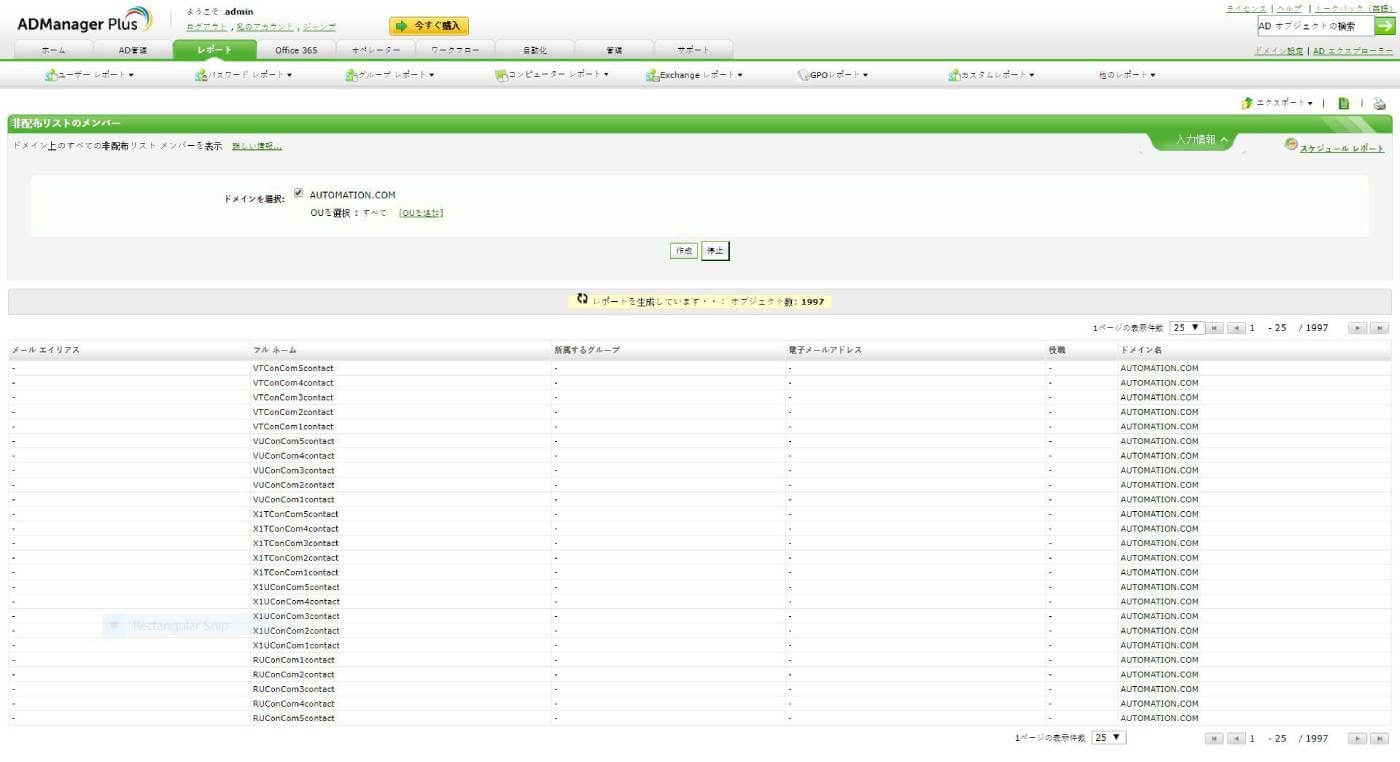The height and width of the screenshot is (762, 1400).
Task: Click the AD object search field
Action: [1314, 26]
